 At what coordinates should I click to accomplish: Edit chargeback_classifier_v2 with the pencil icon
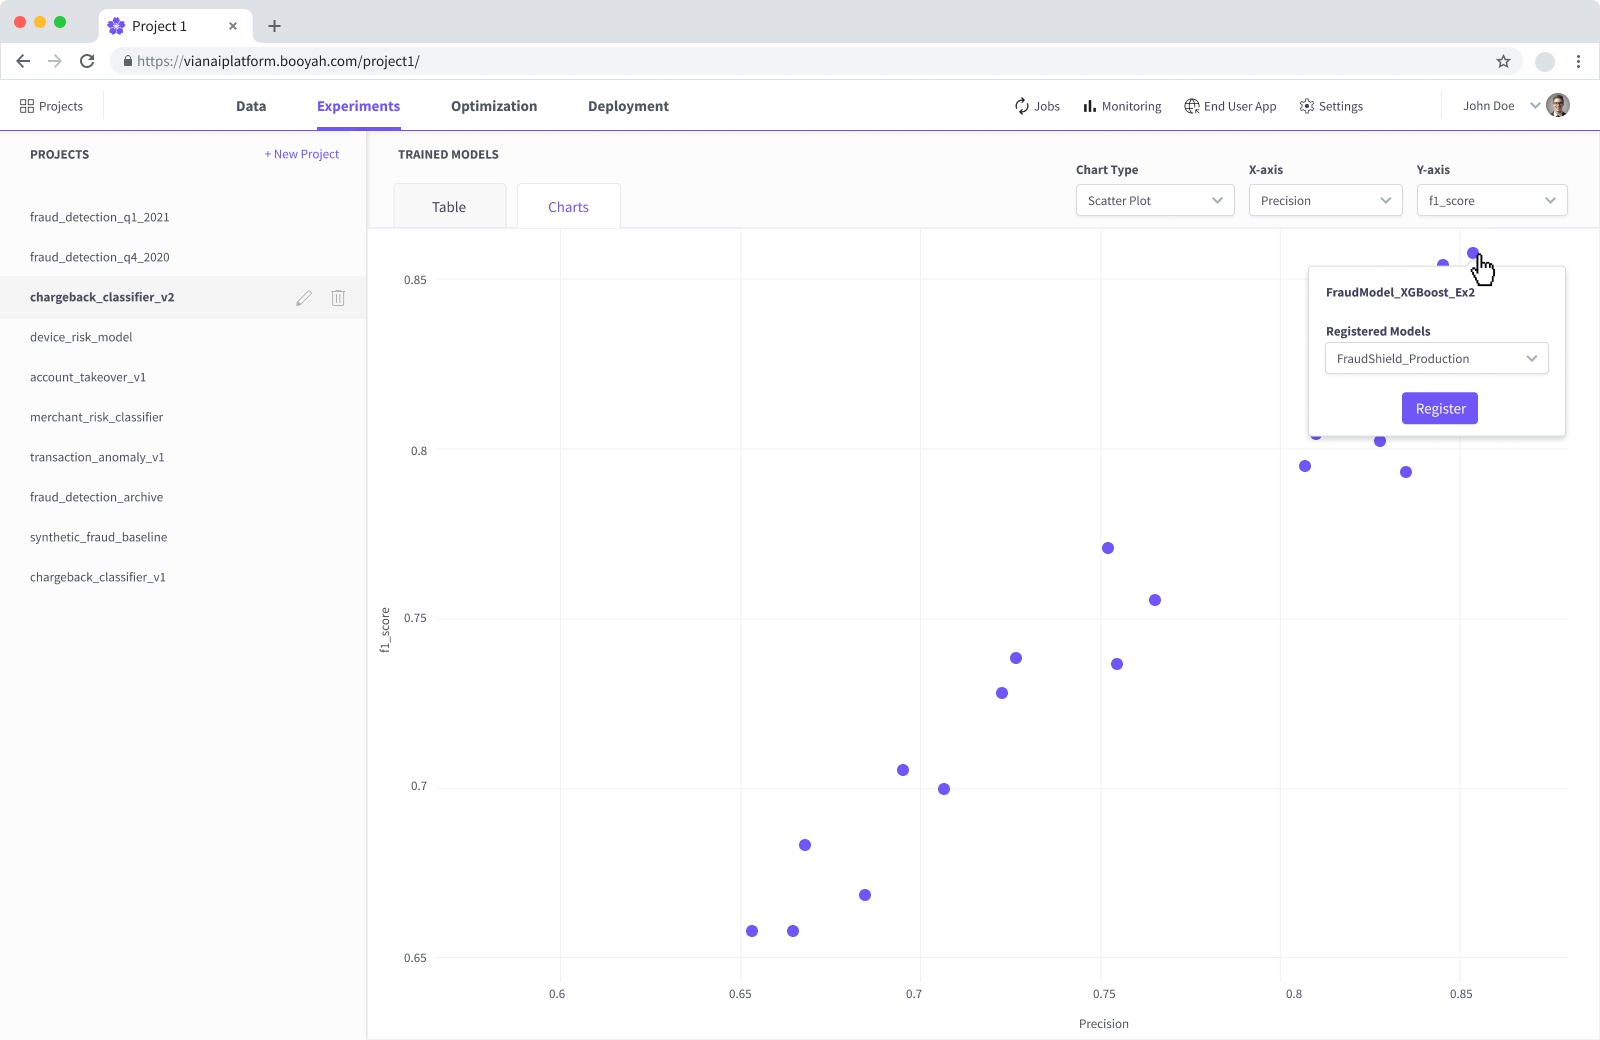(304, 298)
